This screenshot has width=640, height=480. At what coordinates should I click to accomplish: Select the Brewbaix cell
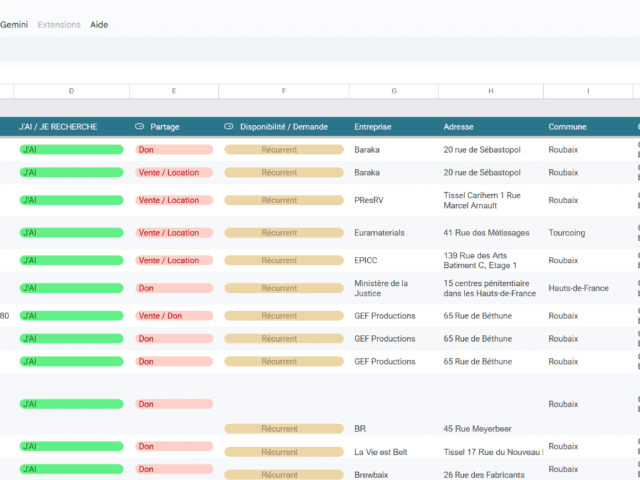click(371, 475)
